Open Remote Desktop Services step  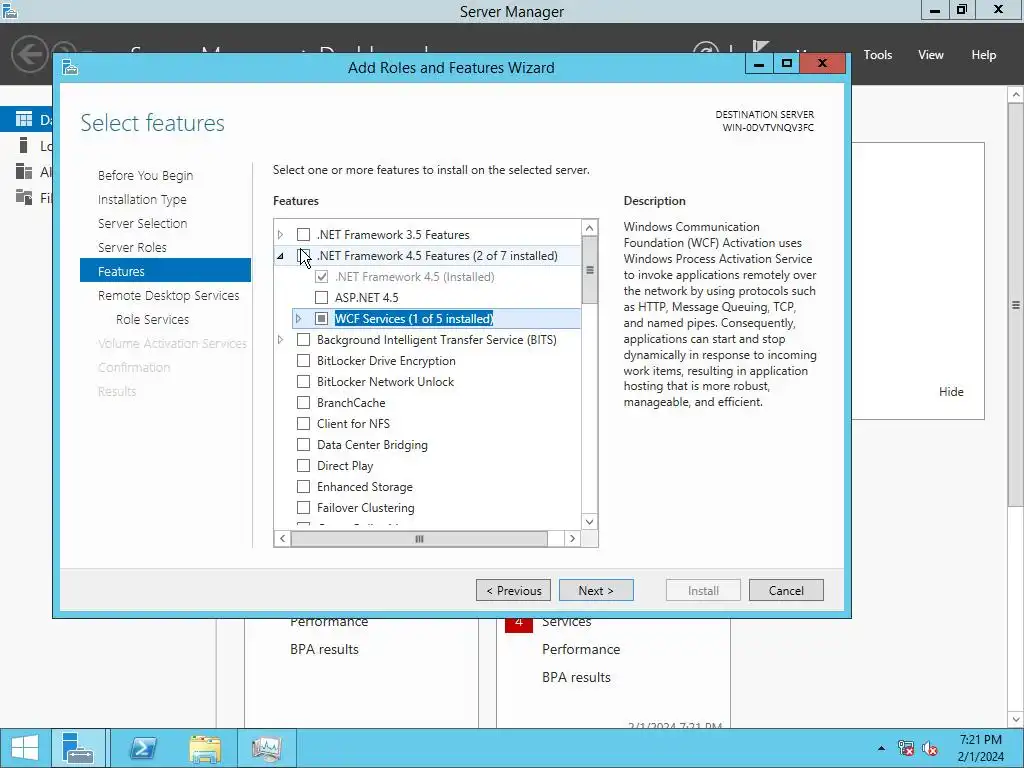168,295
